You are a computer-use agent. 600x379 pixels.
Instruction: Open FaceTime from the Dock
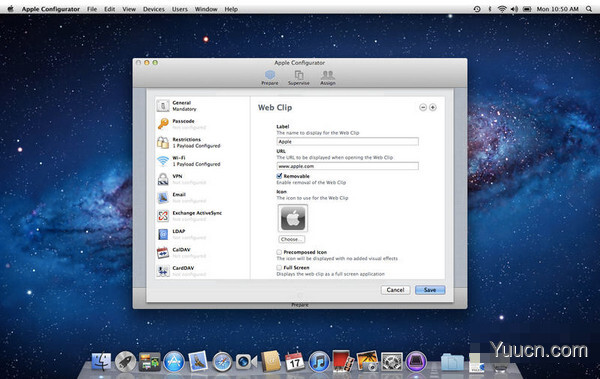point(246,361)
